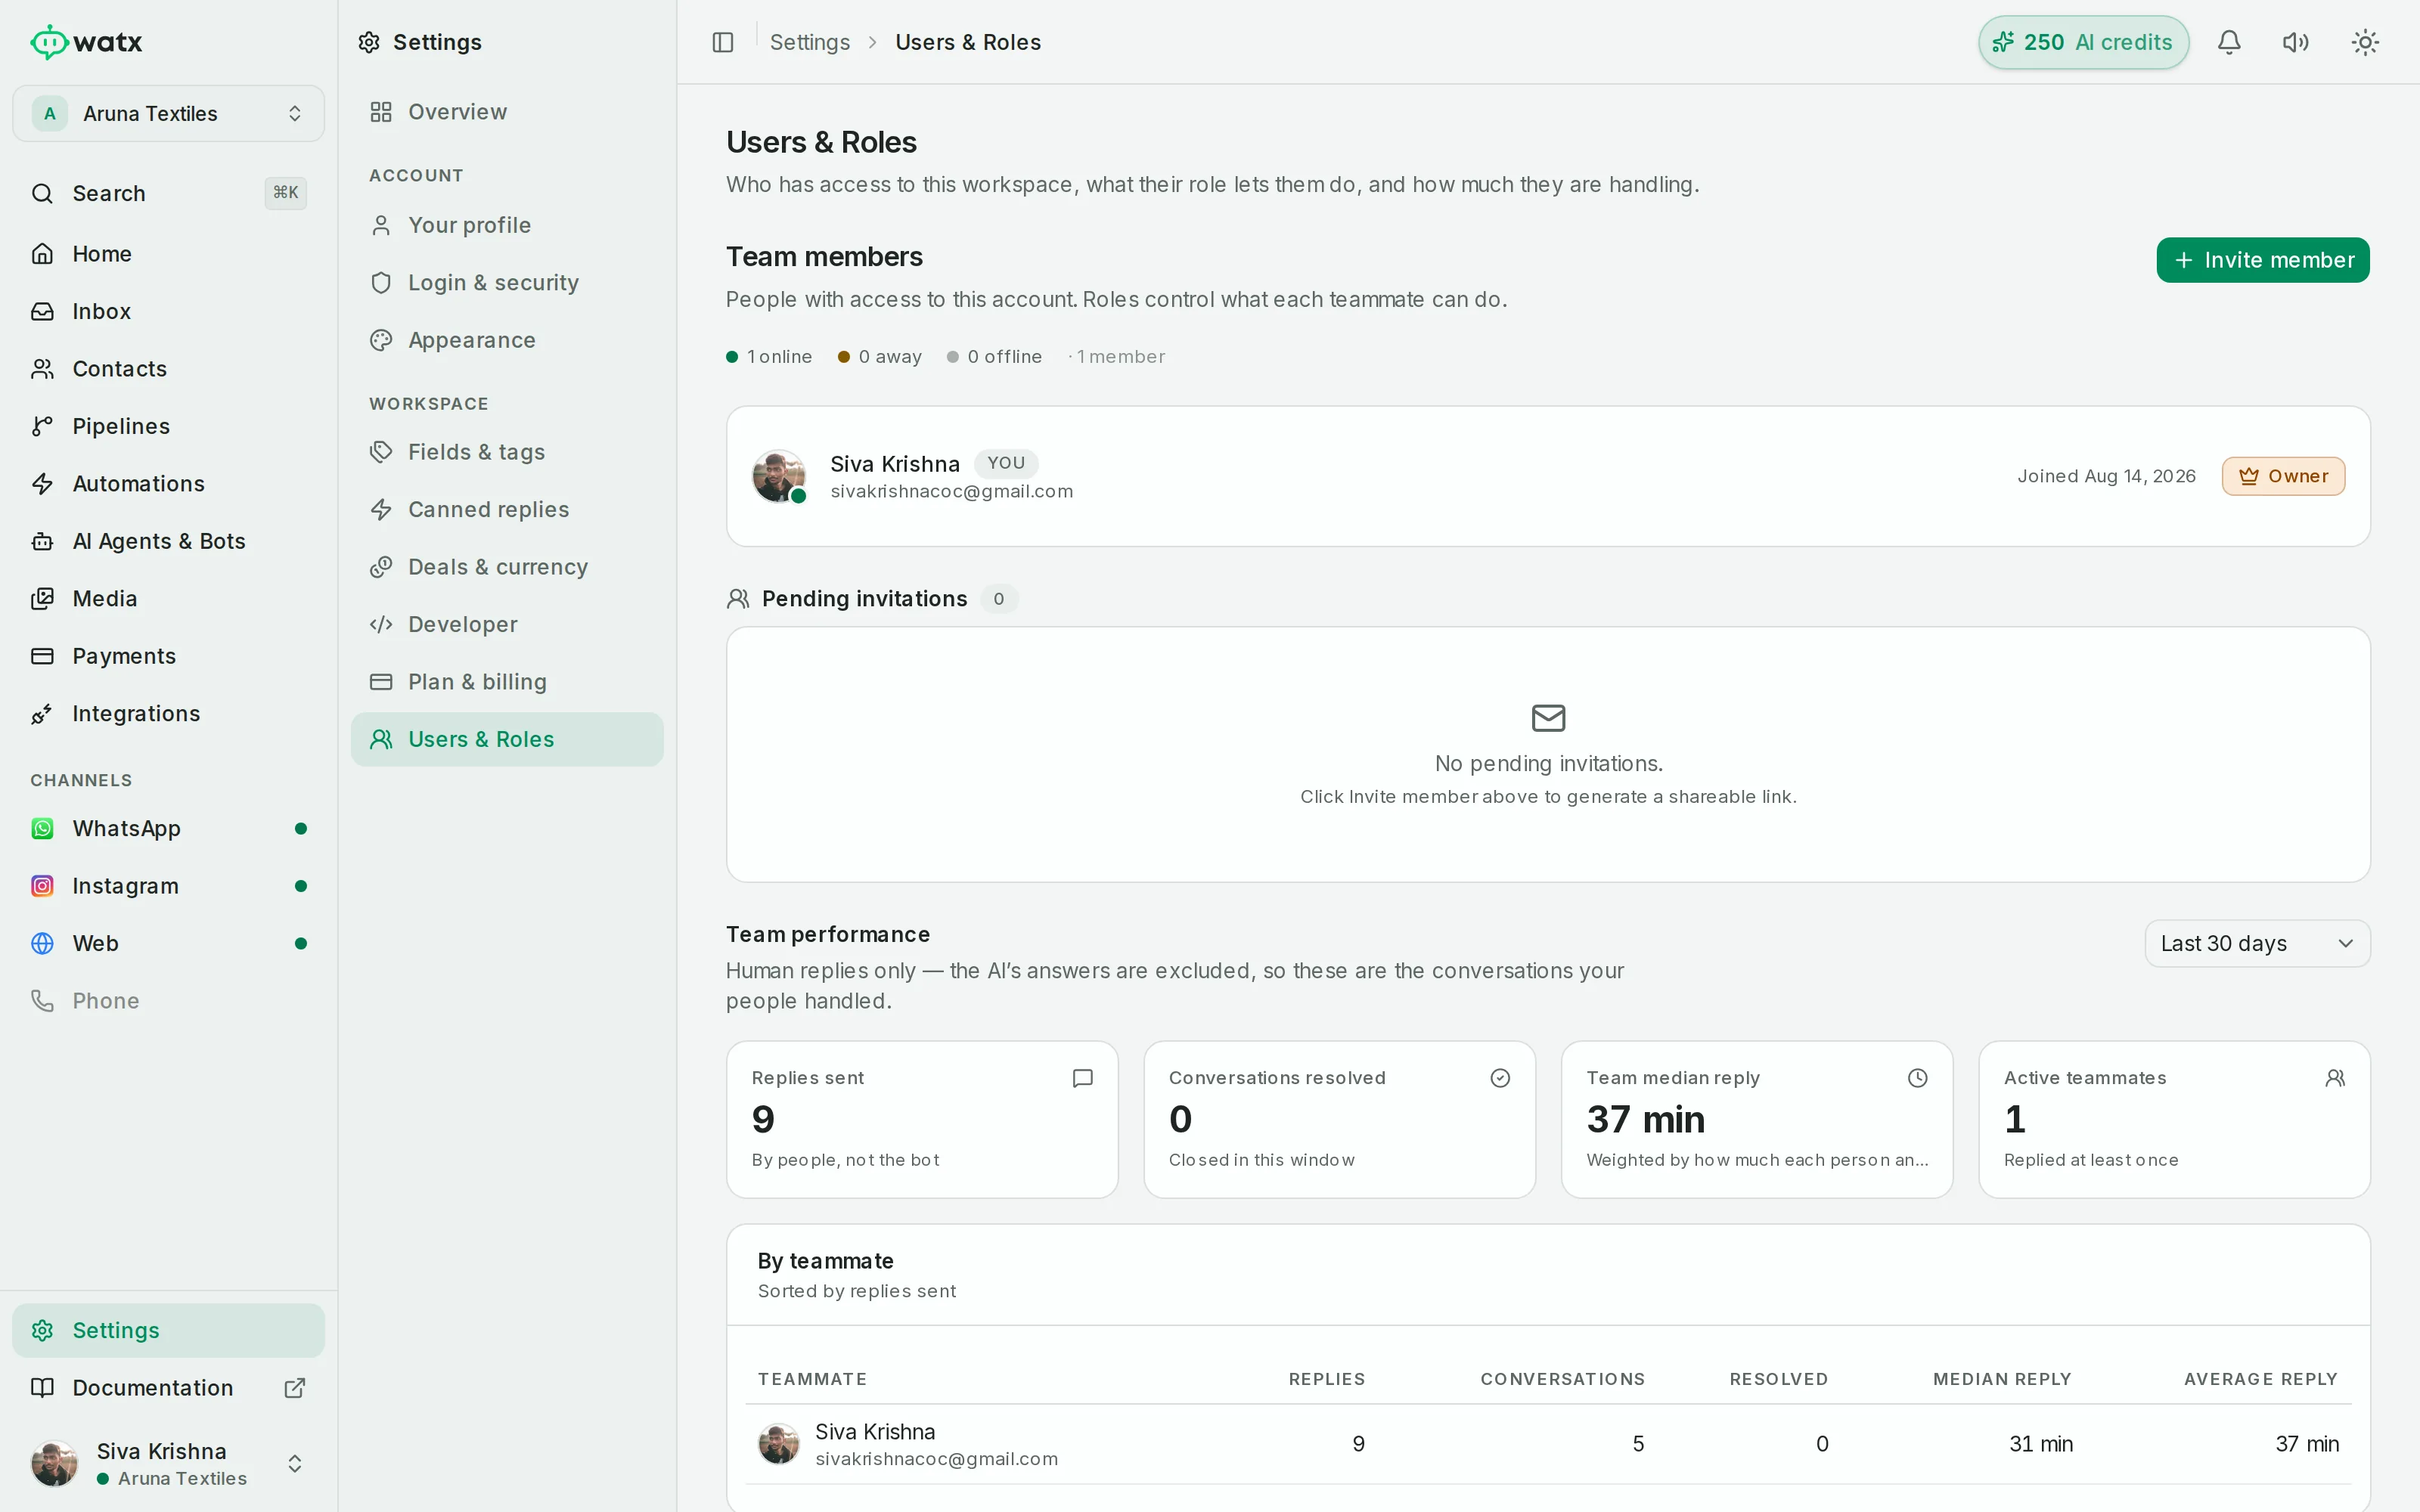The height and width of the screenshot is (1512, 2420).
Task: Go to Your profile settings
Action: coord(507,225)
